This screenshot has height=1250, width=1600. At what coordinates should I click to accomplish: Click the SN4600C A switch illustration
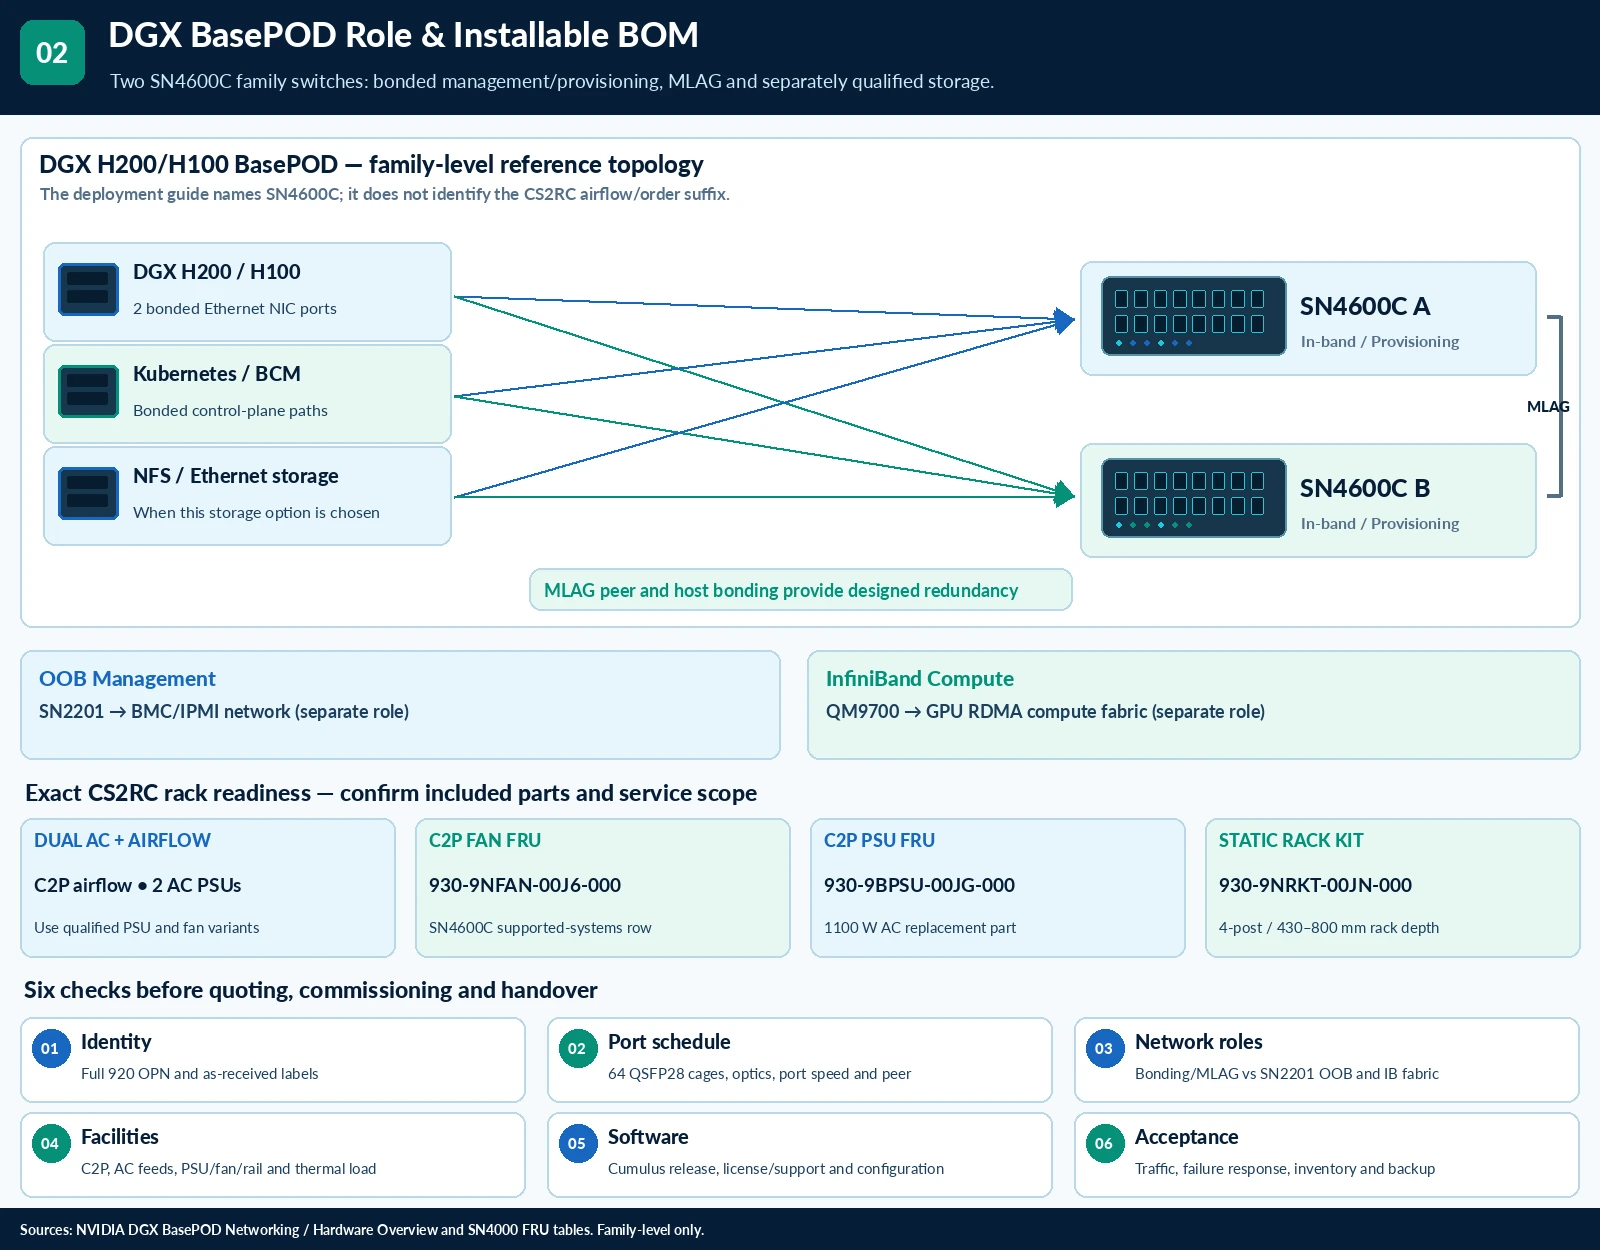click(x=1193, y=316)
